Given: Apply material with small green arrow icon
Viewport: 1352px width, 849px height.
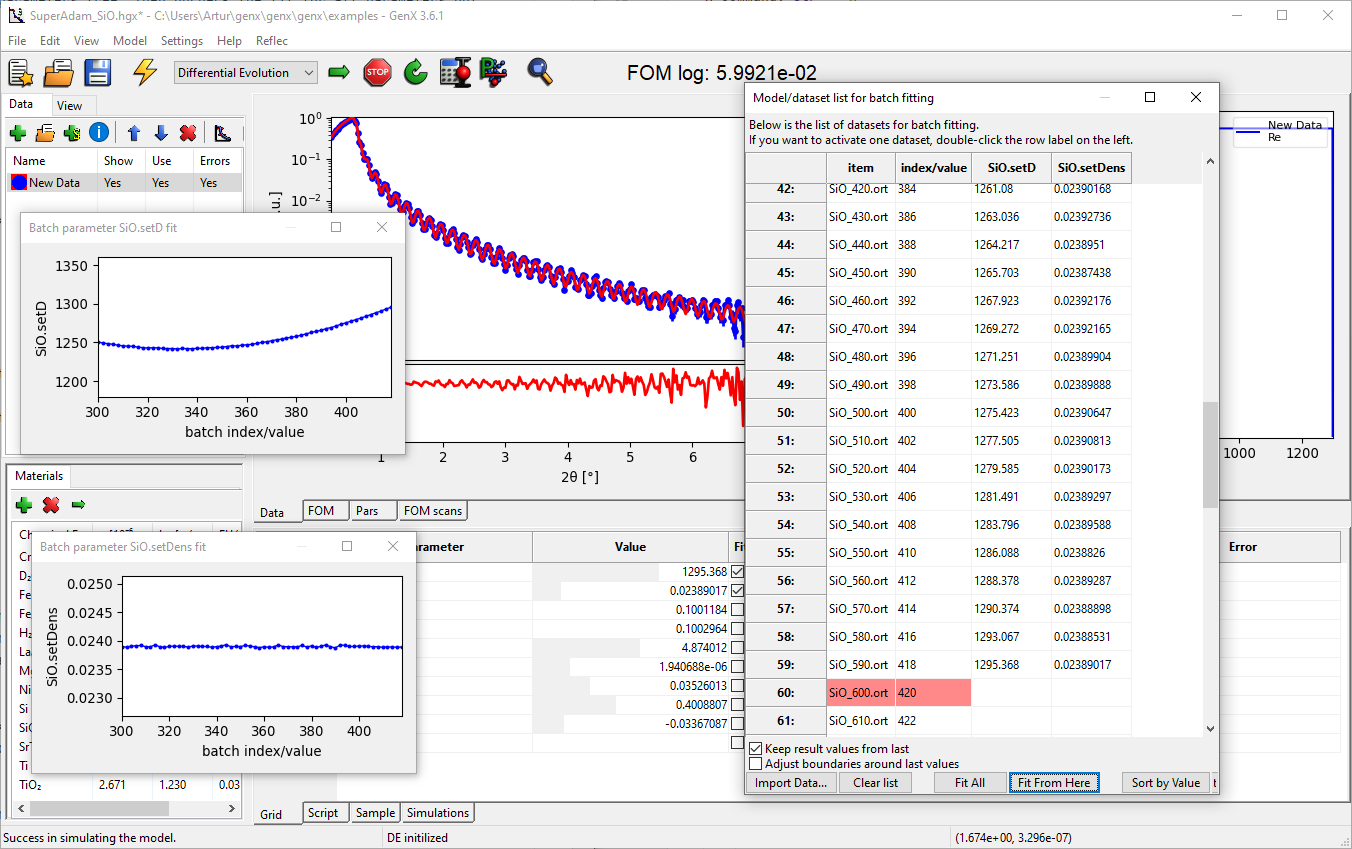Looking at the screenshot, I should coord(78,505).
